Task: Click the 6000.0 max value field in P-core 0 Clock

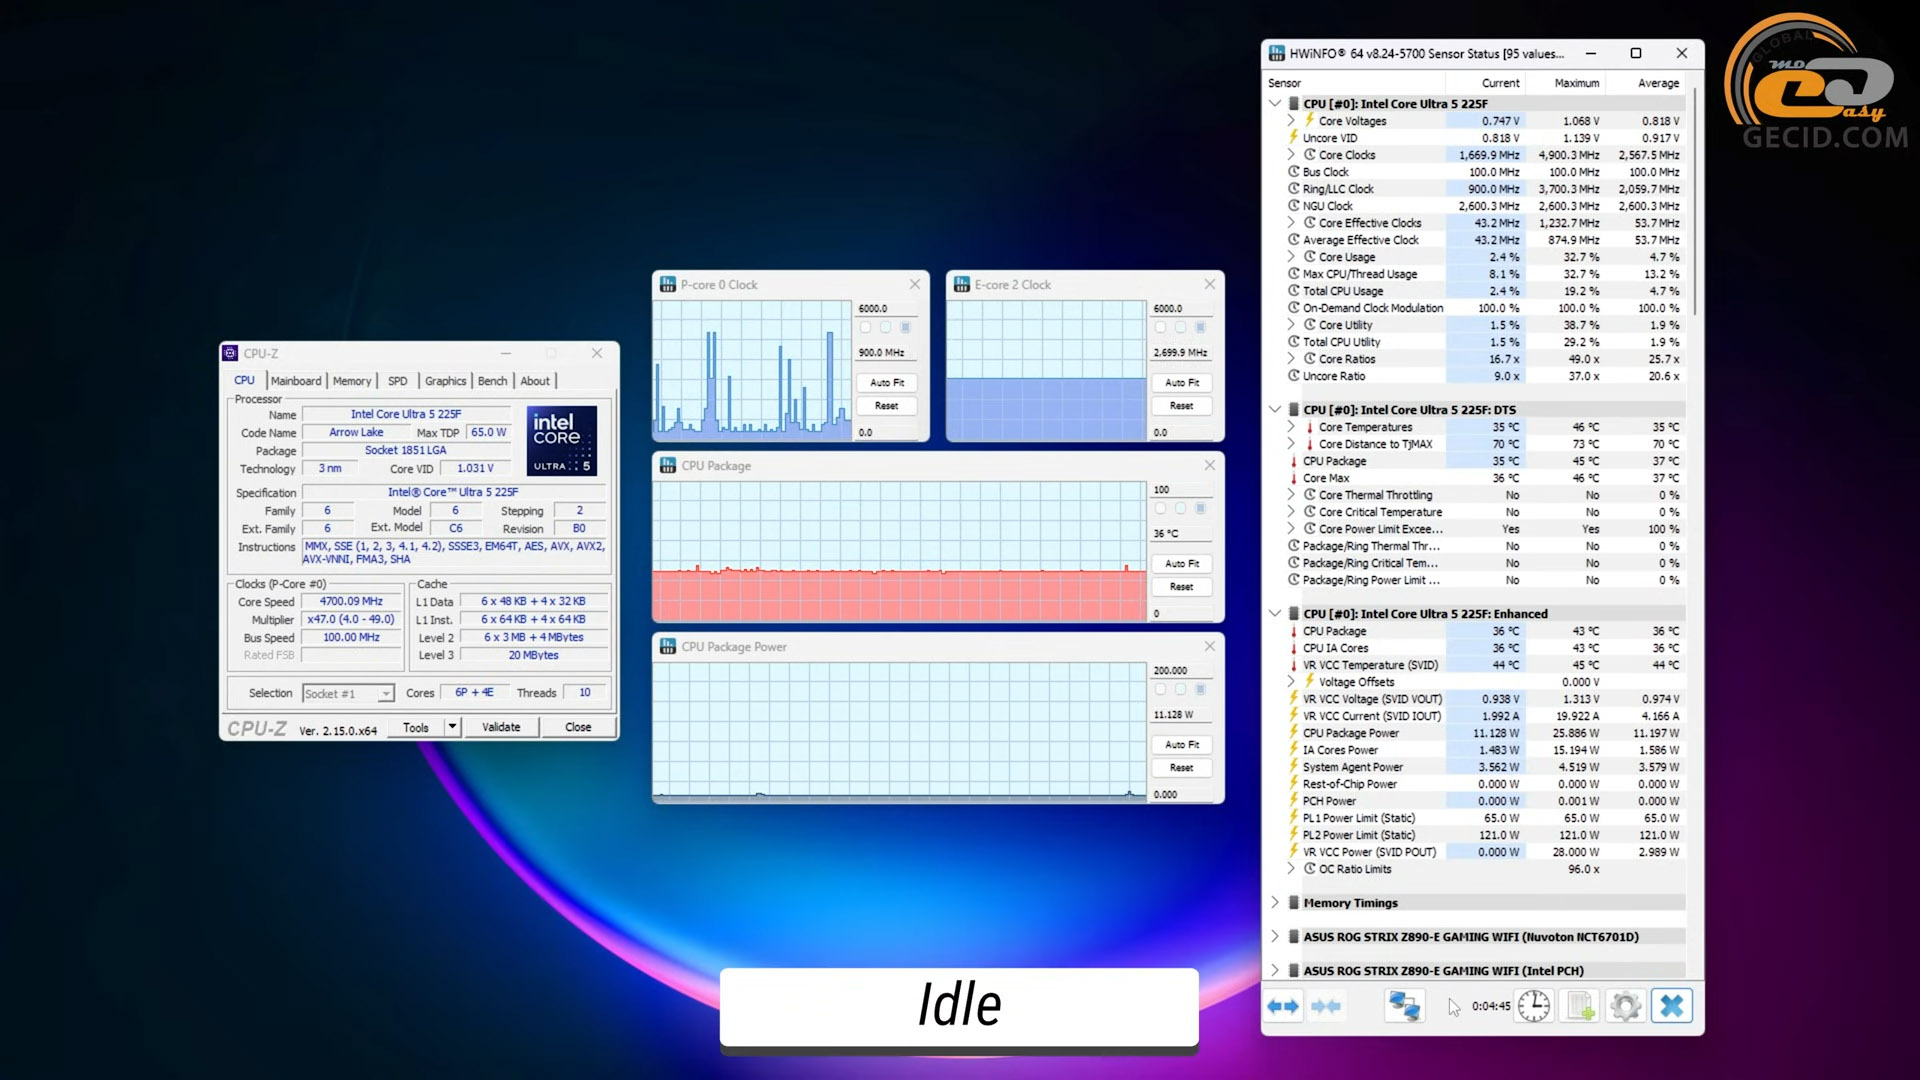Action: pyautogui.click(x=886, y=309)
